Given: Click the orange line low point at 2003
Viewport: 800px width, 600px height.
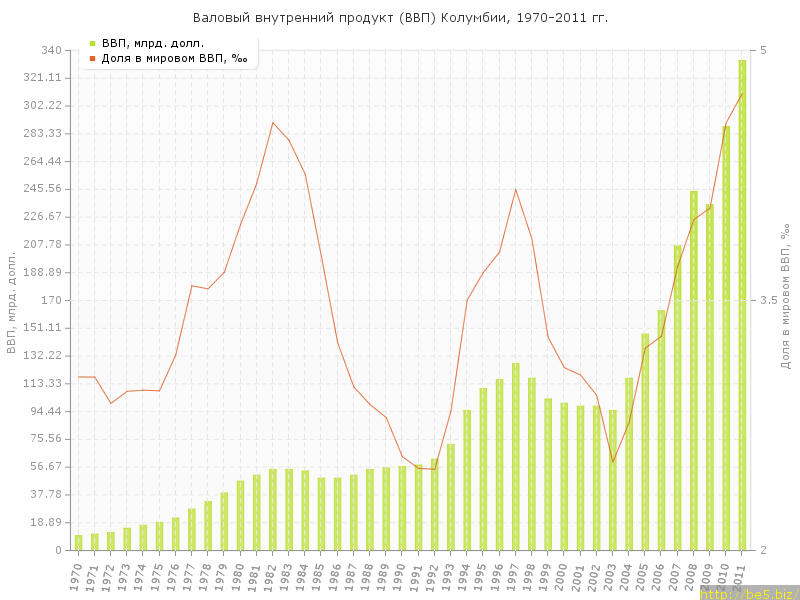Looking at the screenshot, I should point(613,462).
